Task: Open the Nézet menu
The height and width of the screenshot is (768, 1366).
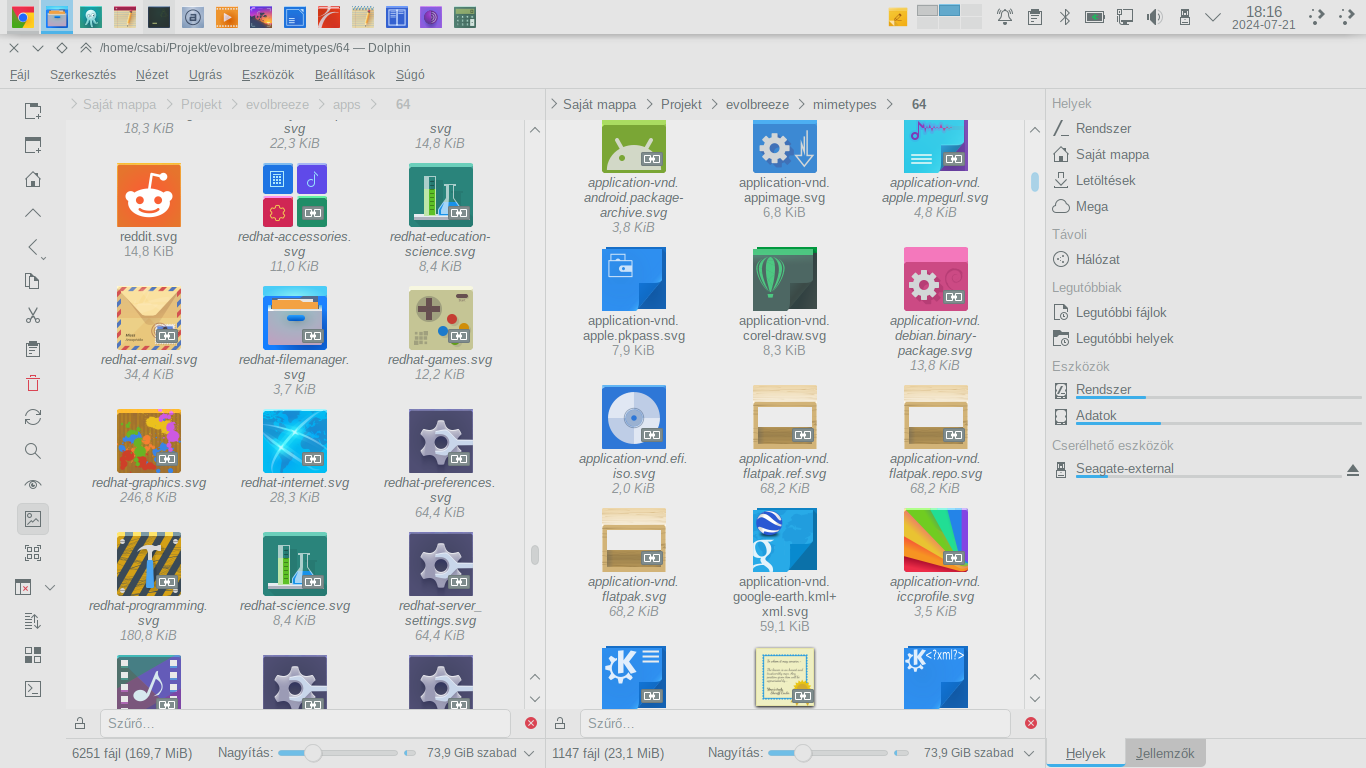Action: (152, 74)
